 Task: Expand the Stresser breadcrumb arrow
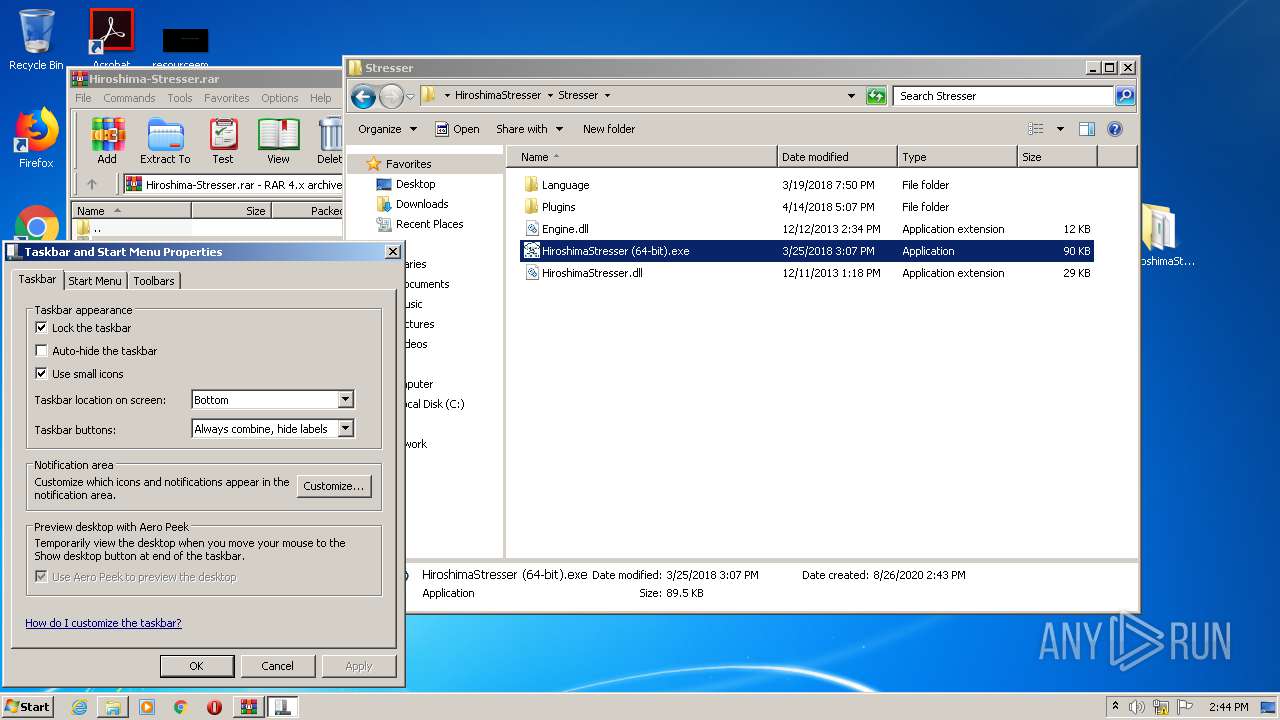point(607,96)
